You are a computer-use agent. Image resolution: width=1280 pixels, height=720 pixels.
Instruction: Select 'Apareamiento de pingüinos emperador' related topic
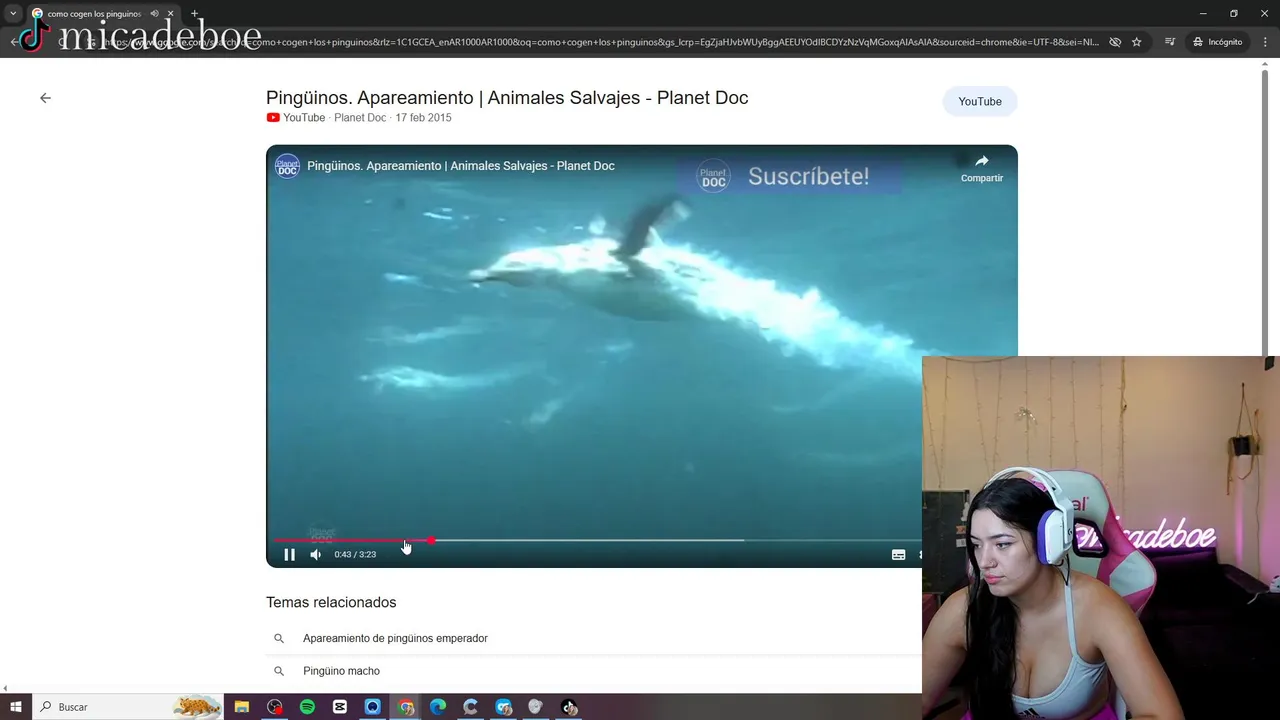tap(395, 638)
